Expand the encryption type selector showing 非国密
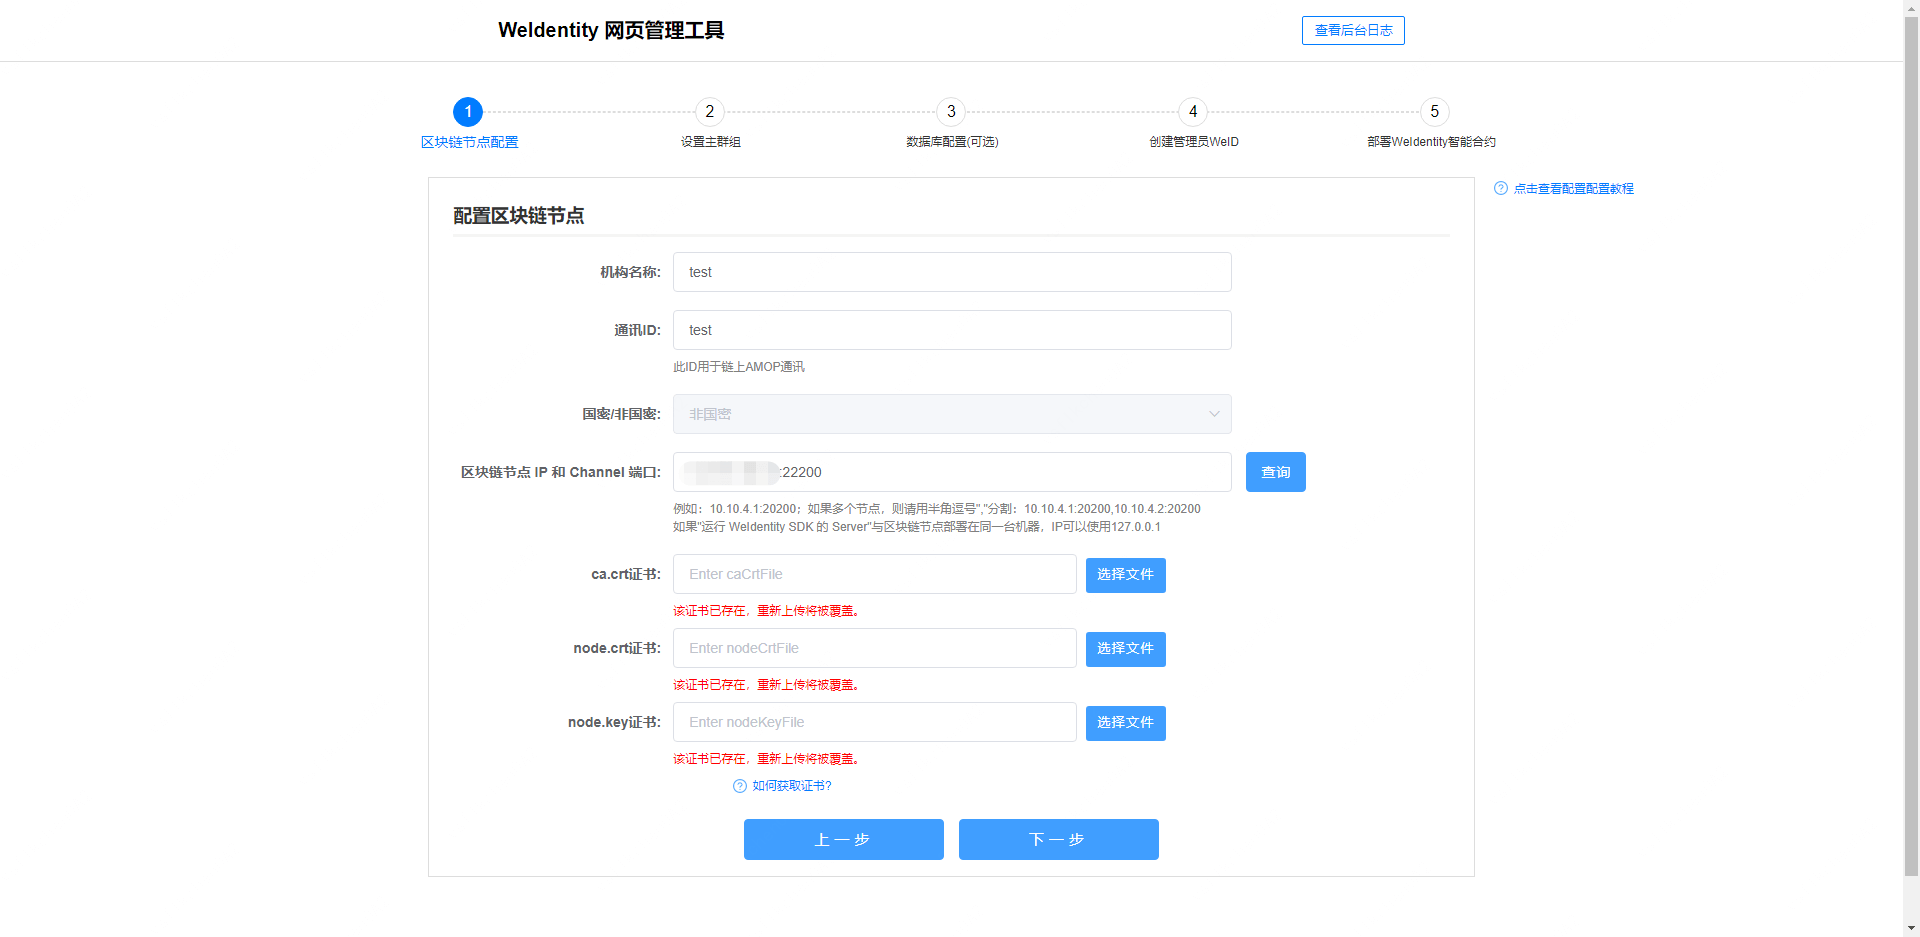The height and width of the screenshot is (937, 1920). coord(951,414)
